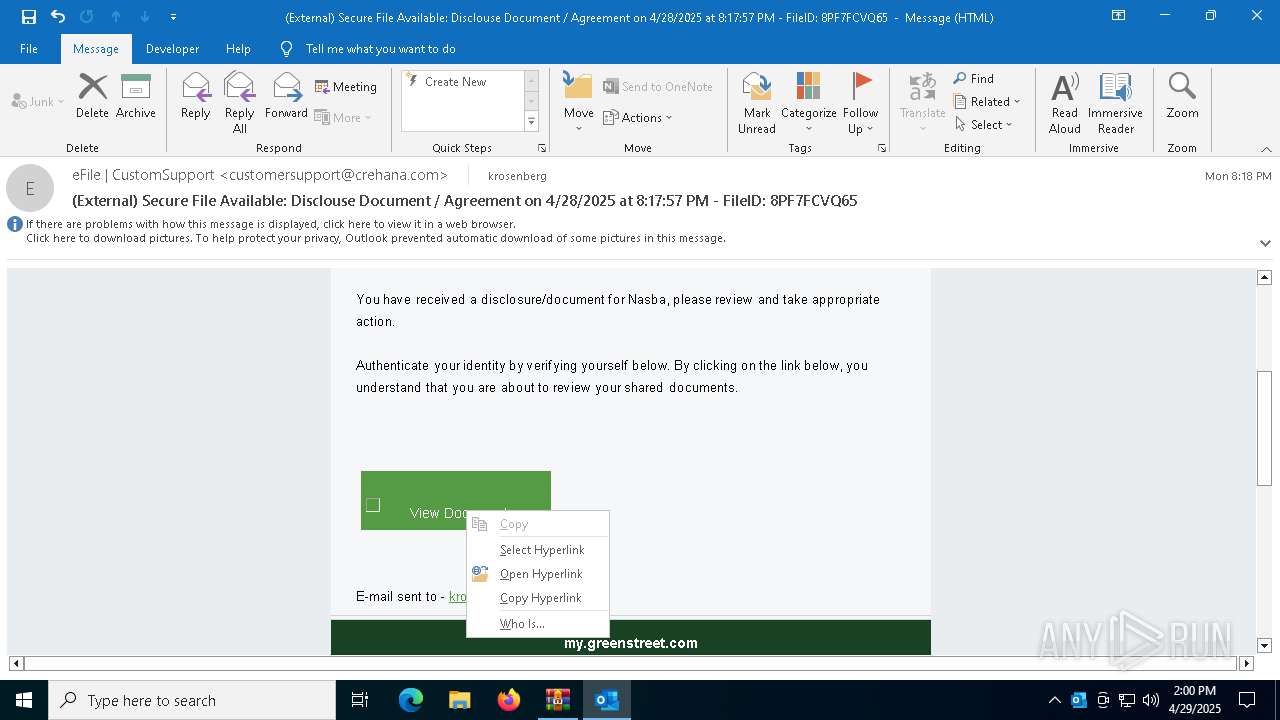Click the view in web browser notice
This screenshot has height=720, width=1280.
[x=271, y=224]
